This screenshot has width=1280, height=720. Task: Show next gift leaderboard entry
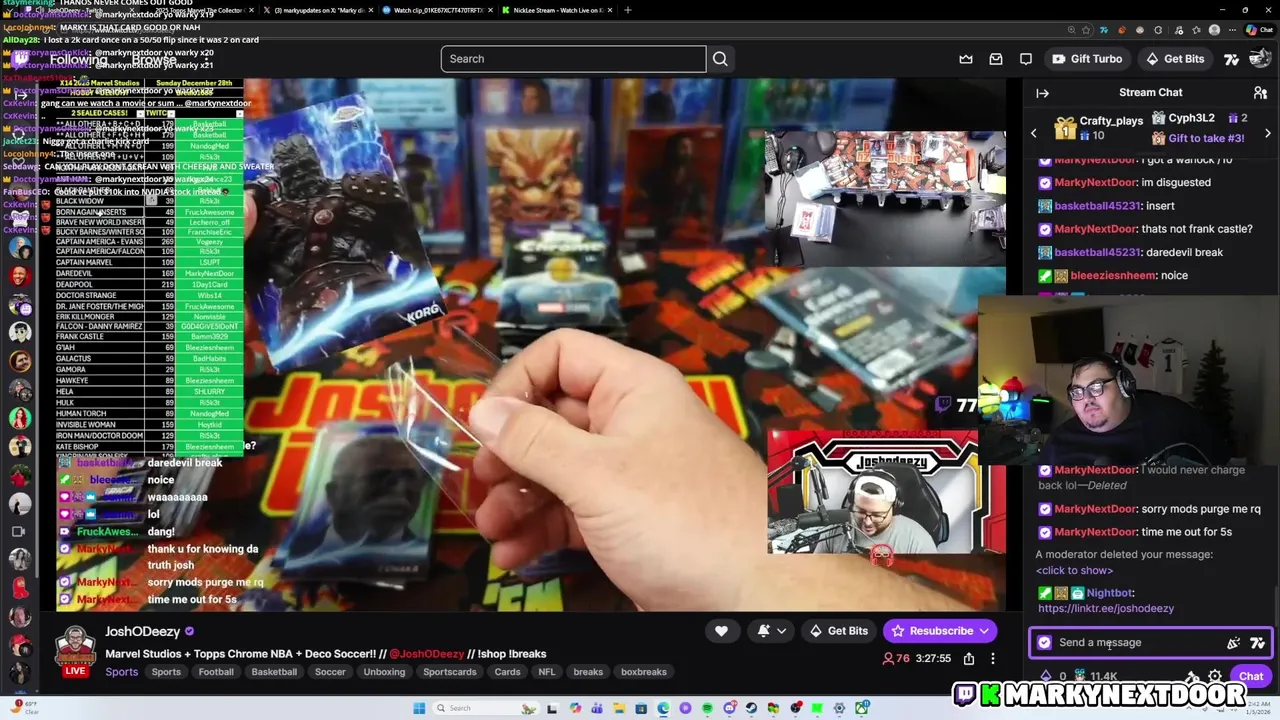[1268, 133]
